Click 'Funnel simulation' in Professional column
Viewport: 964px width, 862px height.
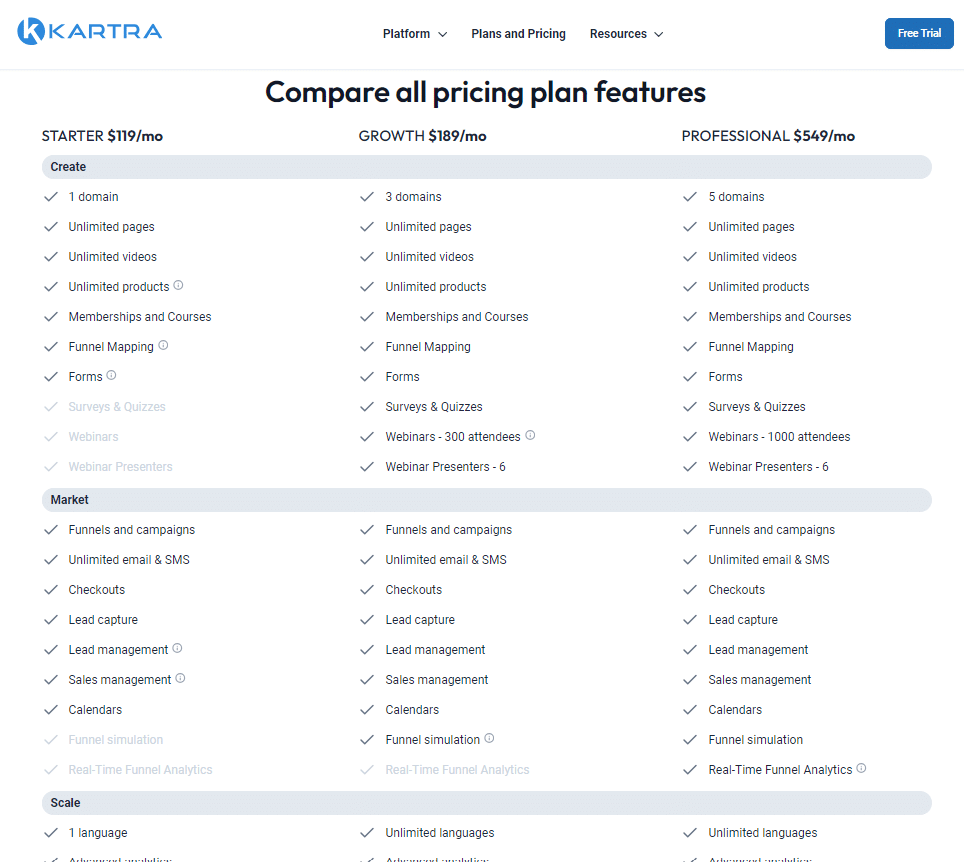coord(756,740)
